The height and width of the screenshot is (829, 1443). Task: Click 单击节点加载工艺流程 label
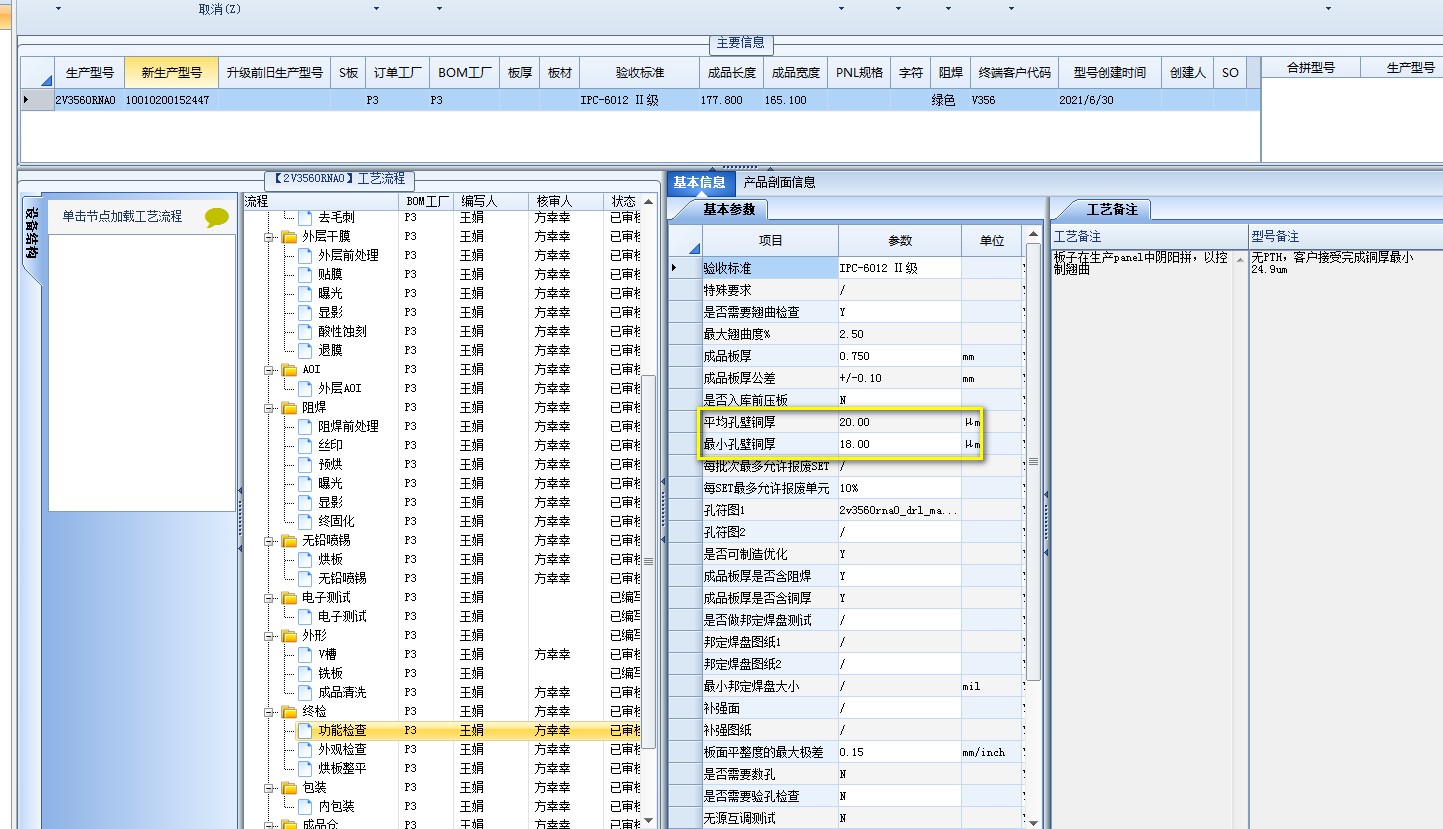(x=122, y=216)
